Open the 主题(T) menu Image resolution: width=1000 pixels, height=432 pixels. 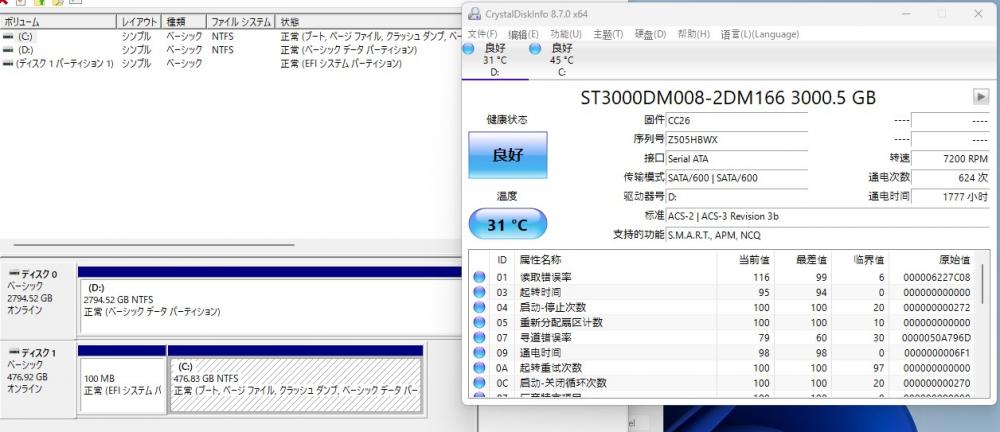point(608,34)
